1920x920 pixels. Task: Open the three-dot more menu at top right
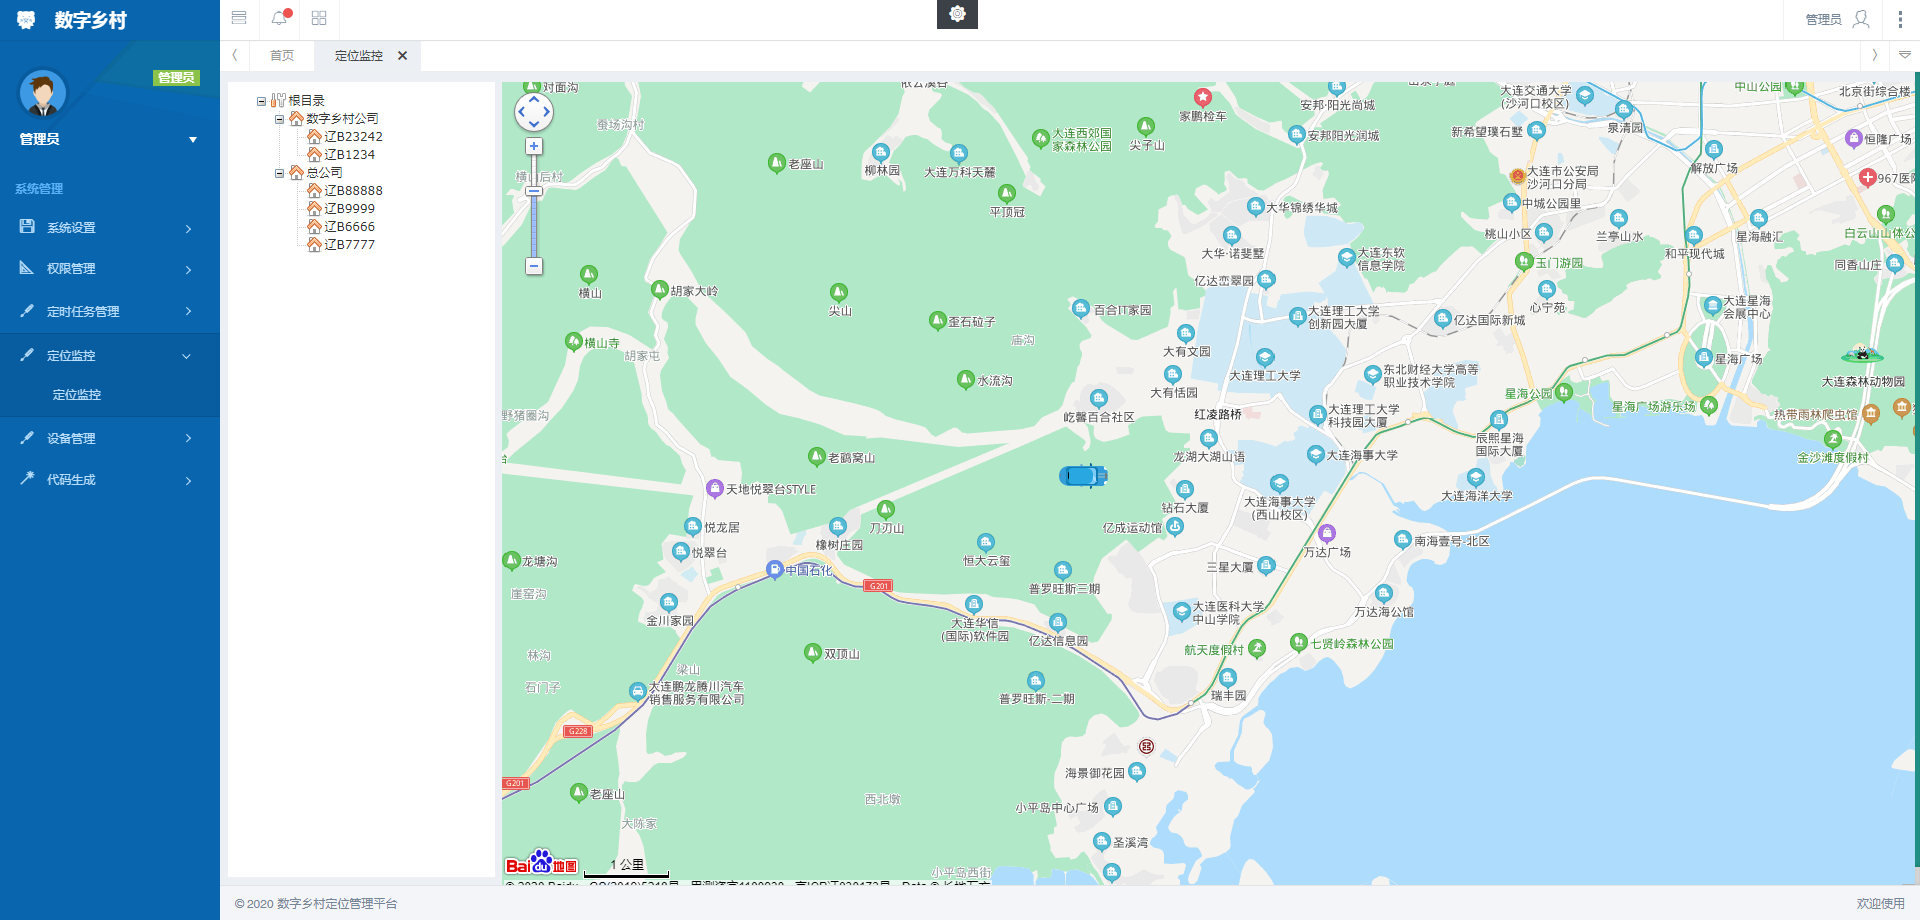pyautogui.click(x=1900, y=19)
